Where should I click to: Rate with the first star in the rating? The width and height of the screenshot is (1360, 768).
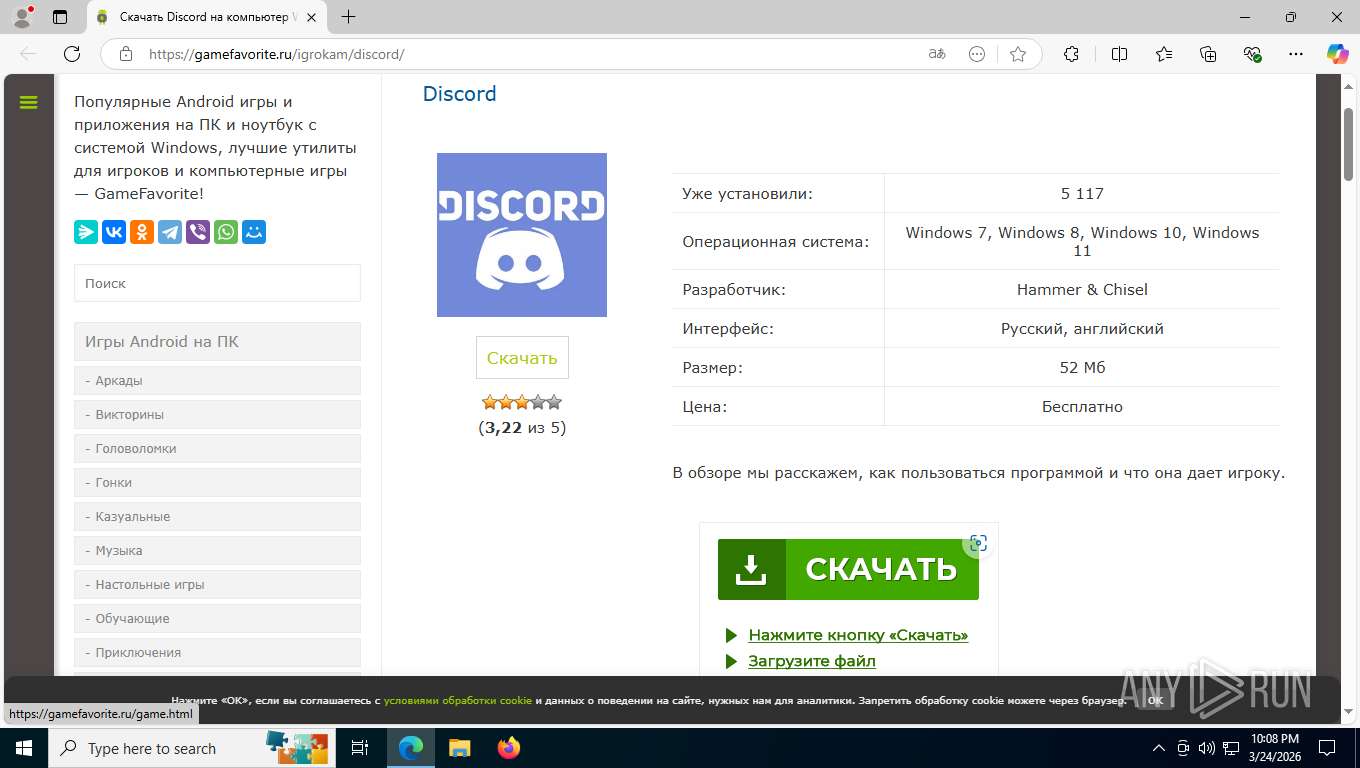[490, 402]
